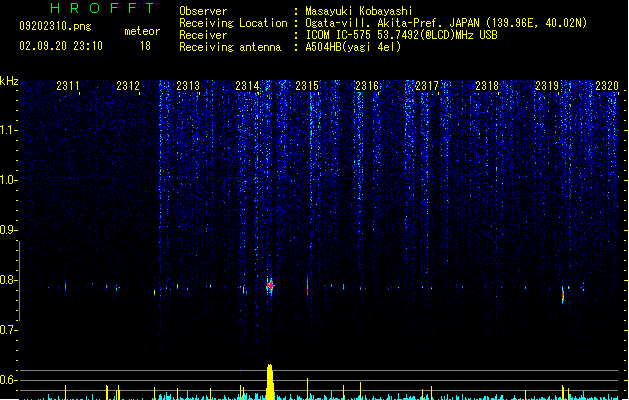Click the A504HB(yagi 4el) antenna text
The height and width of the screenshot is (400, 629).
click(353, 47)
